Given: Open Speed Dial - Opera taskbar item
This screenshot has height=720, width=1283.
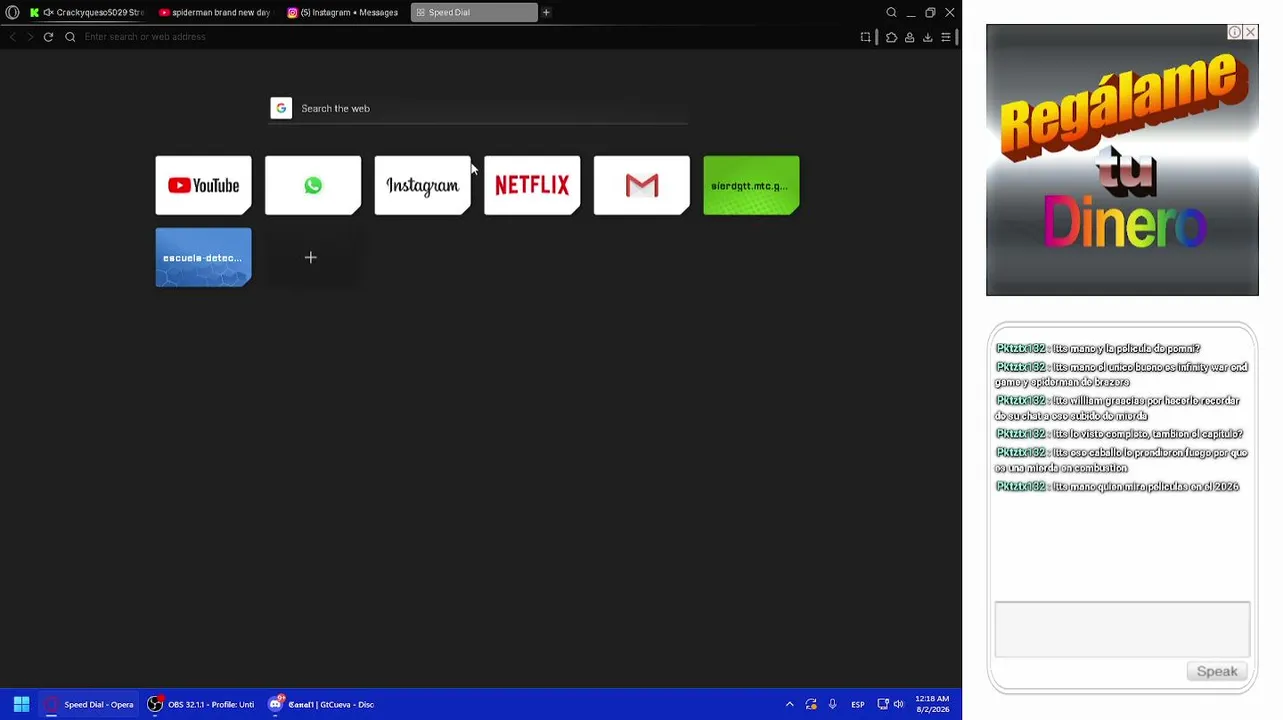Looking at the screenshot, I should tap(89, 704).
